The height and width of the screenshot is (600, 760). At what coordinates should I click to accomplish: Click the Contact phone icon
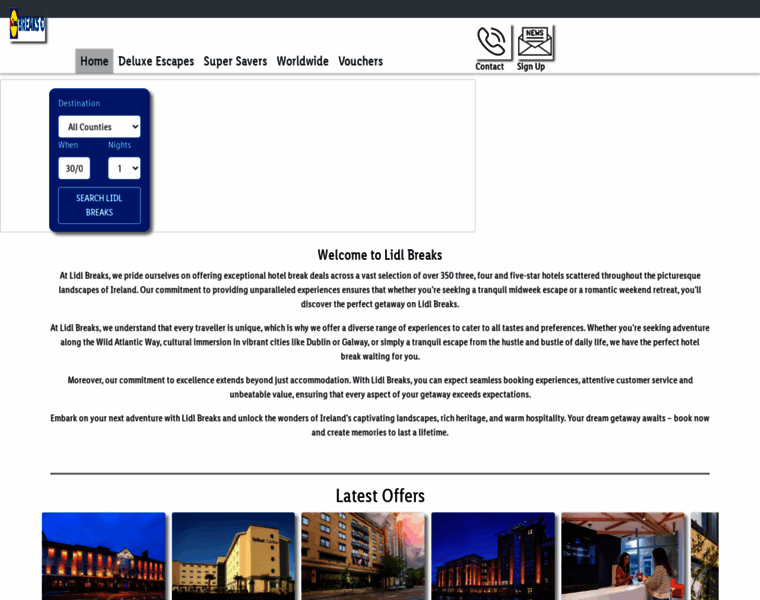coord(491,42)
